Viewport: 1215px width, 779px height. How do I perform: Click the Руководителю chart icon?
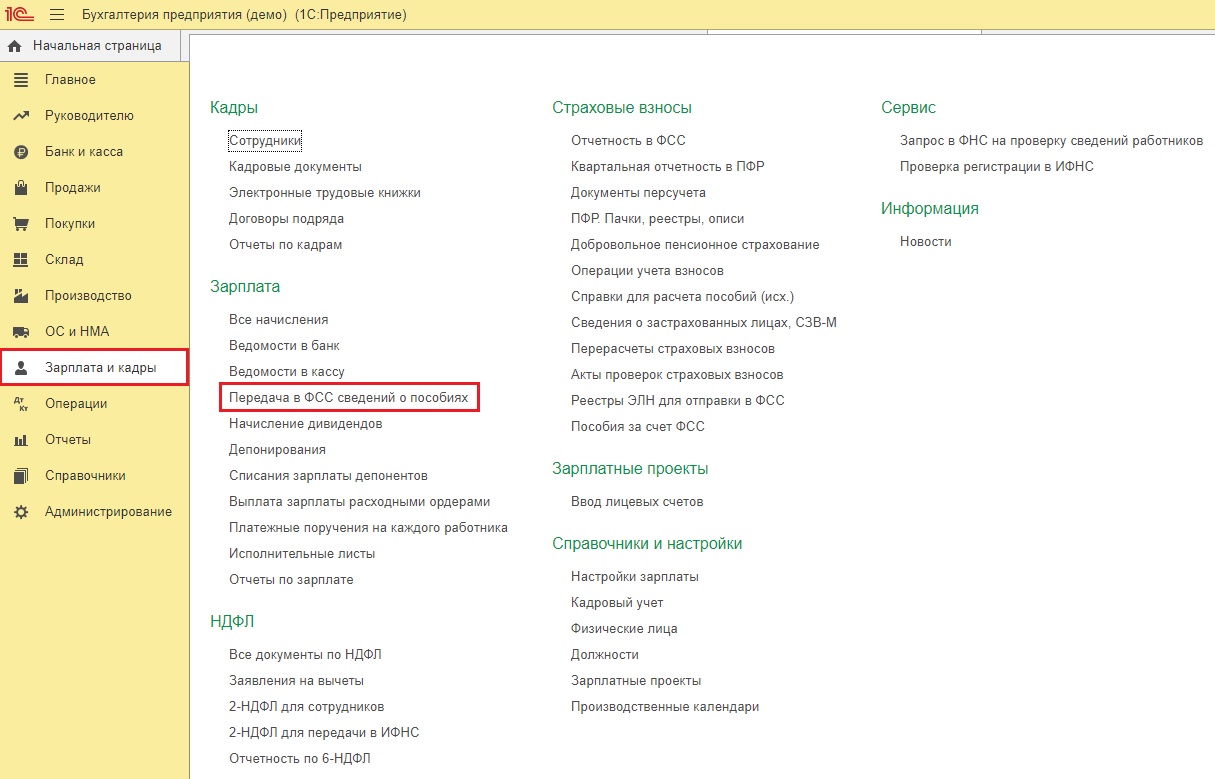[21, 116]
